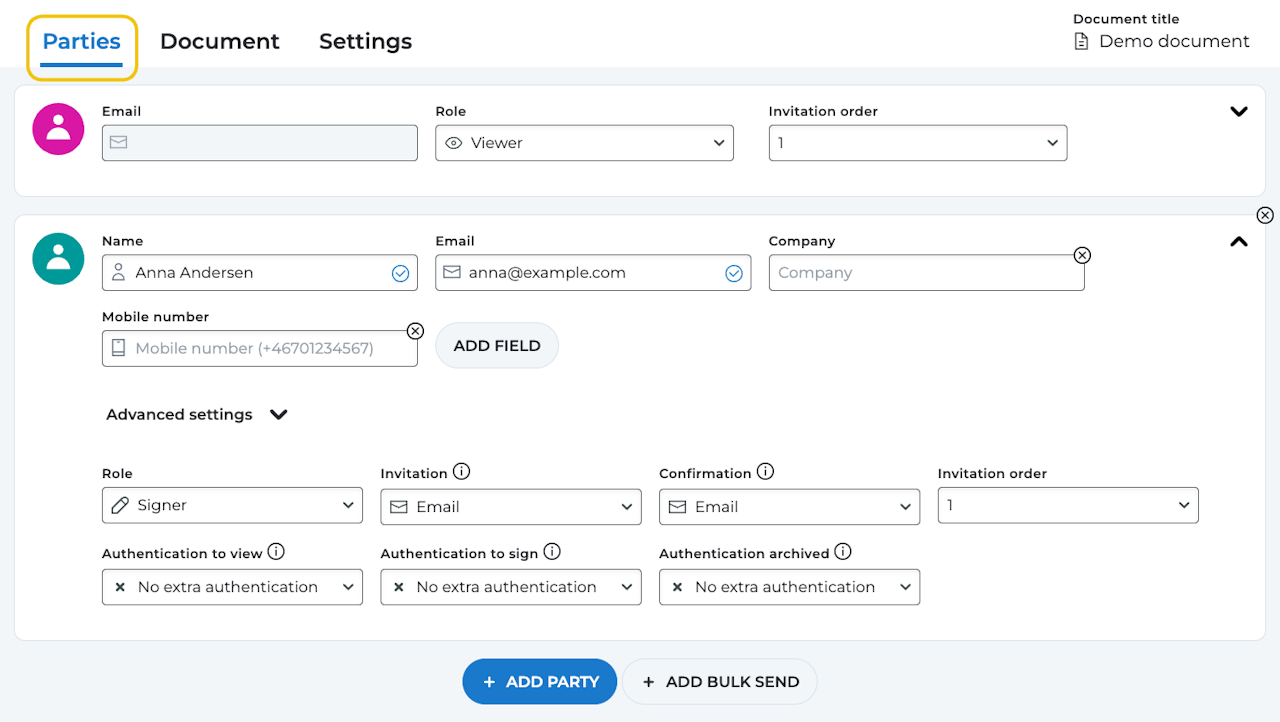1280x722 pixels.
Task: Delete the Anna Andersen party card
Action: point(1265,215)
